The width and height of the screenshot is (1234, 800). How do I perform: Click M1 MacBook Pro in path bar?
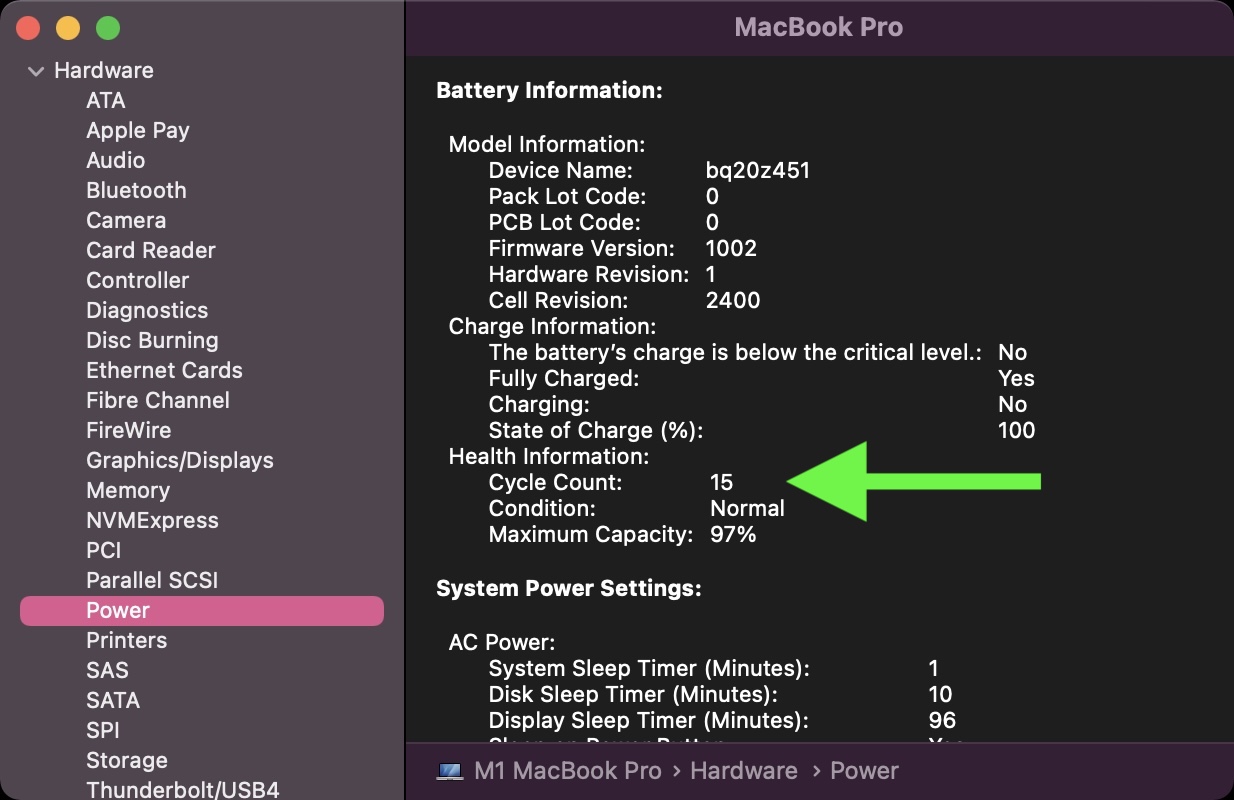567,771
